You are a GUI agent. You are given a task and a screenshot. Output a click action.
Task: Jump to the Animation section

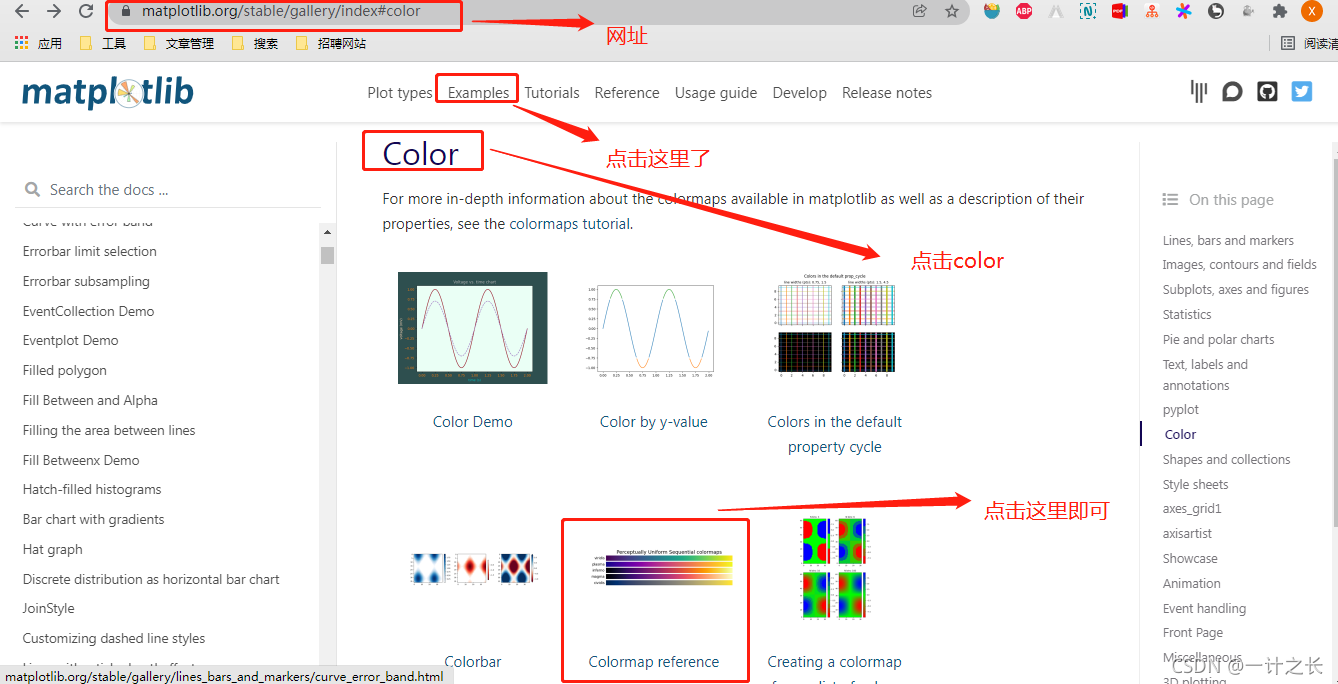coord(1192,583)
